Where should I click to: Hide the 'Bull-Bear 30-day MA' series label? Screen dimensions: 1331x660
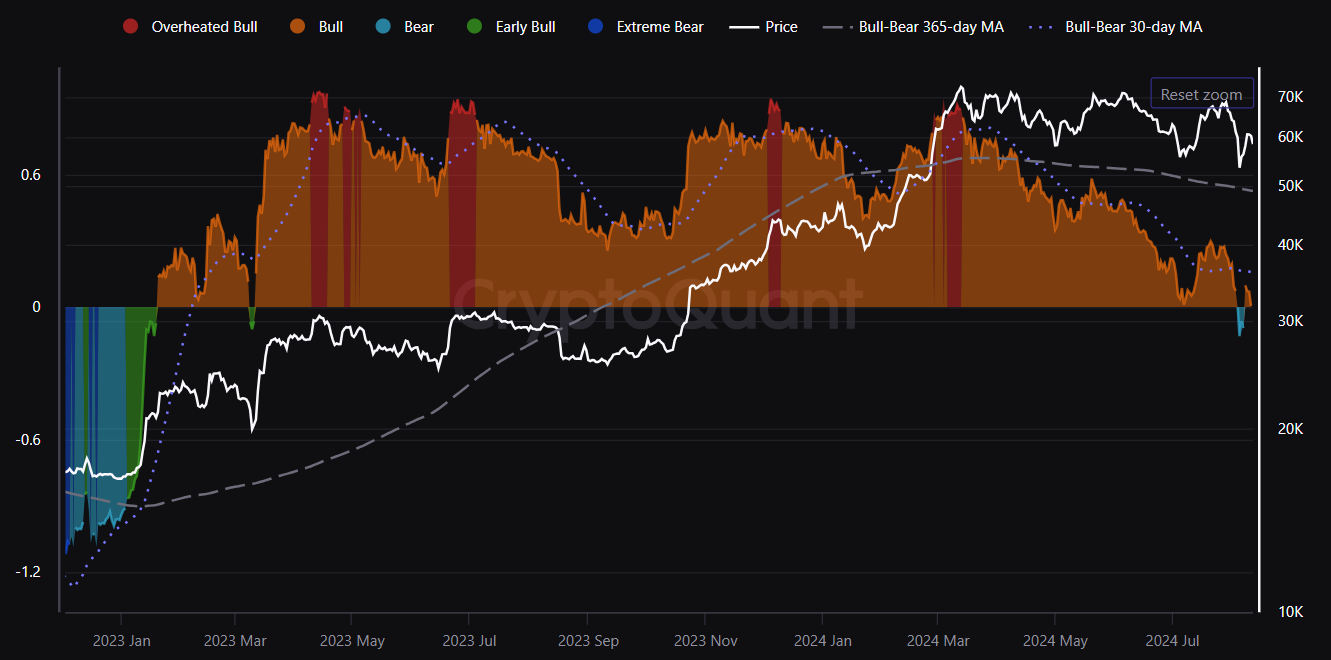[x=1134, y=27]
